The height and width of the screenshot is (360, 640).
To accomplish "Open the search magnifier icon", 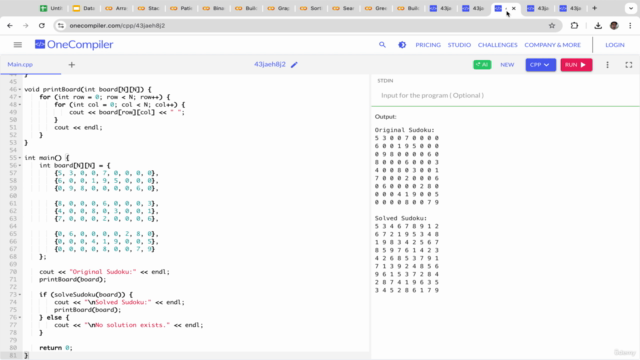I will click(382, 44).
